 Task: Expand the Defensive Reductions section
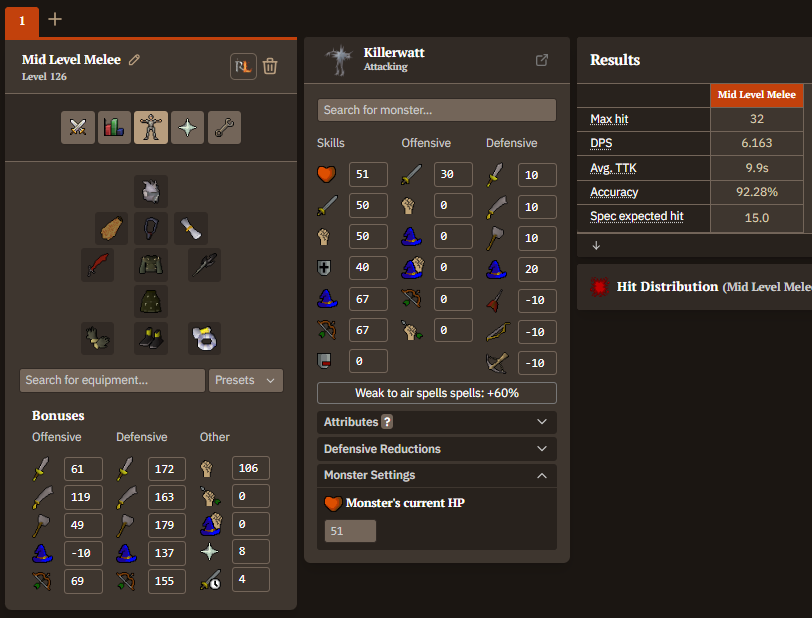(x=437, y=449)
